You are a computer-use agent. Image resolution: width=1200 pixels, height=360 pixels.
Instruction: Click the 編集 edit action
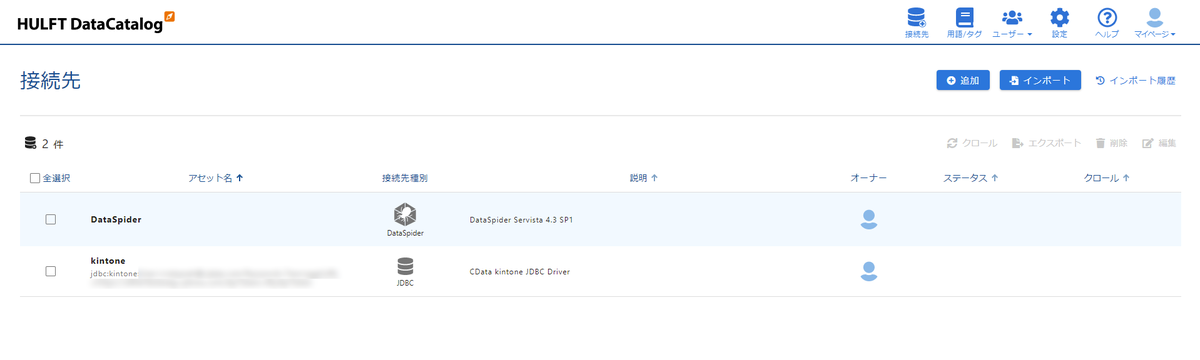pyautogui.click(x=1159, y=143)
